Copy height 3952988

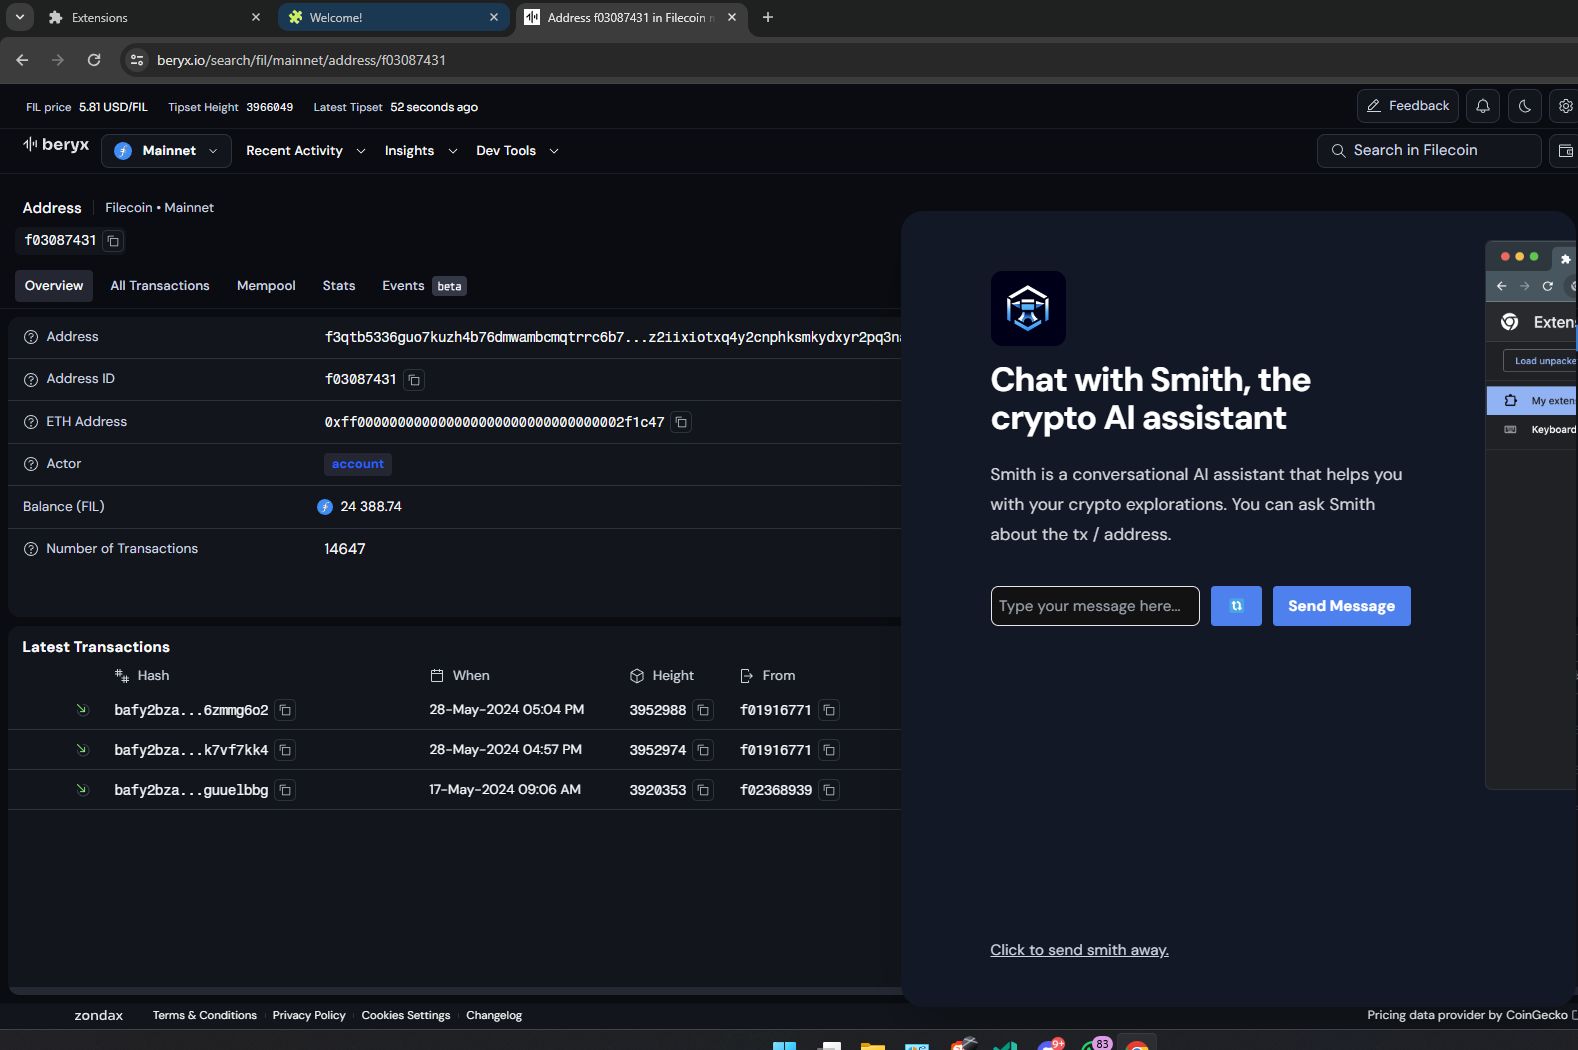[703, 710]
